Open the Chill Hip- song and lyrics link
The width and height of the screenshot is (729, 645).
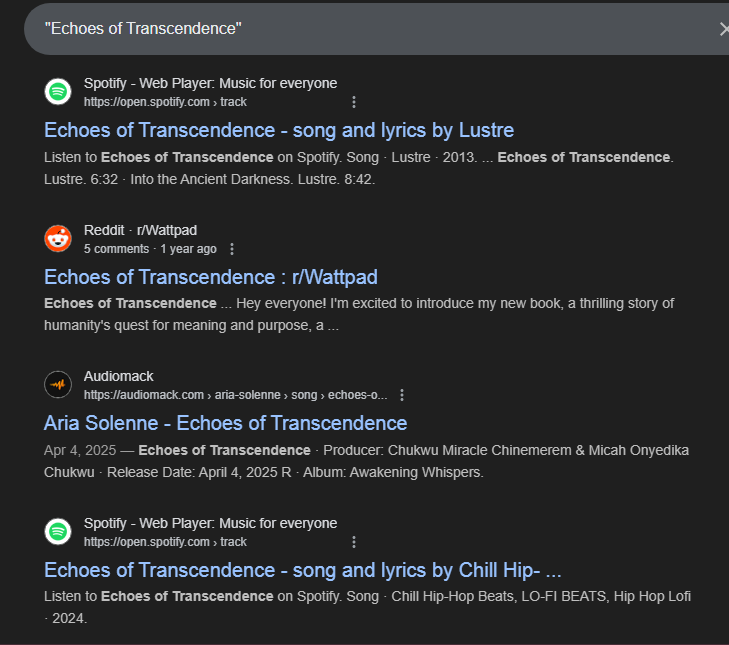tap(303, 570)
